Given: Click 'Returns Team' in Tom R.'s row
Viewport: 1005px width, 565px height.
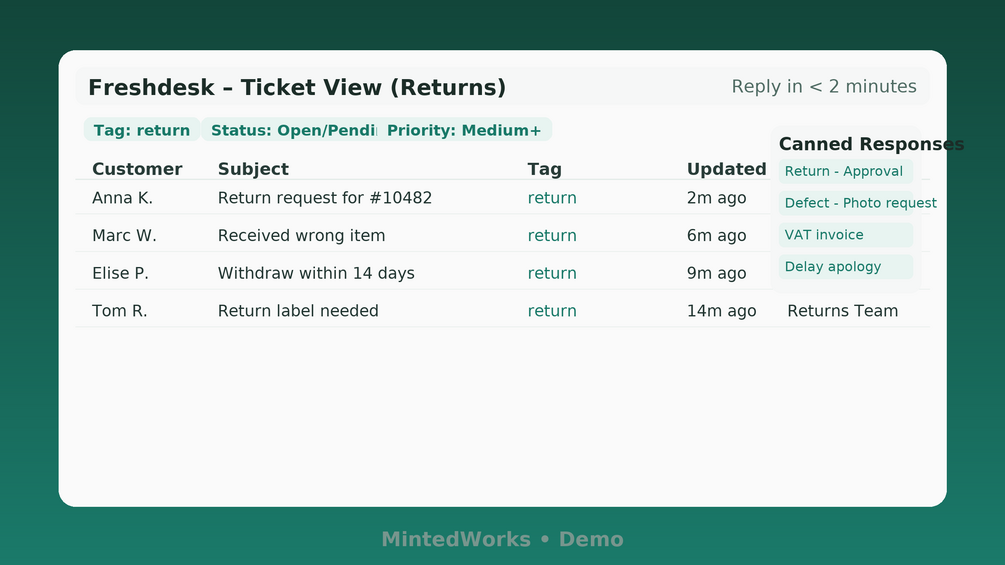Looking at the screenshot, I should (x=842, y=311).
